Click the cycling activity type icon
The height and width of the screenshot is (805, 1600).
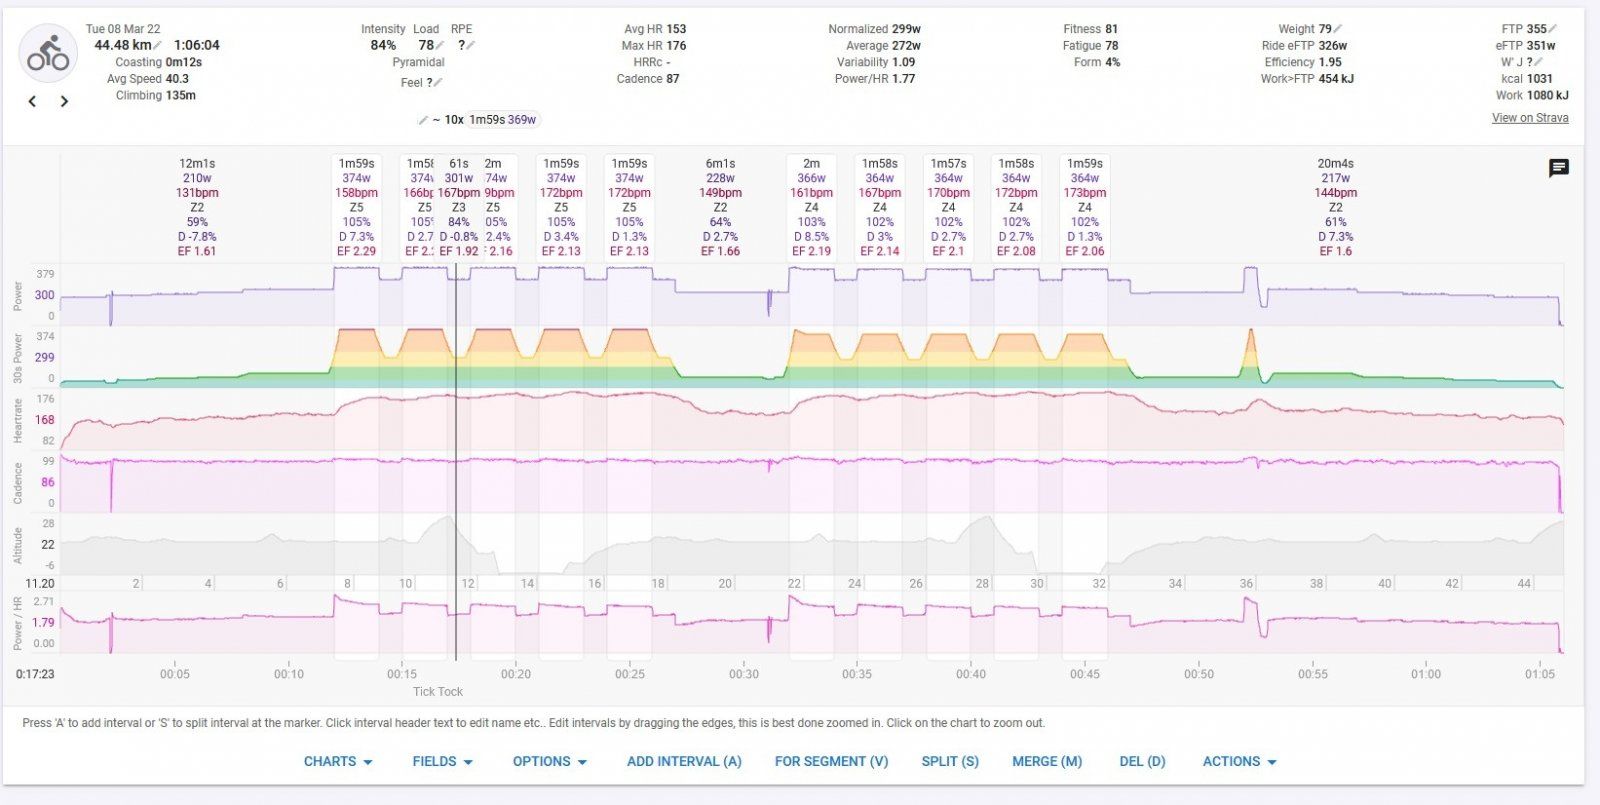[48, 54]
